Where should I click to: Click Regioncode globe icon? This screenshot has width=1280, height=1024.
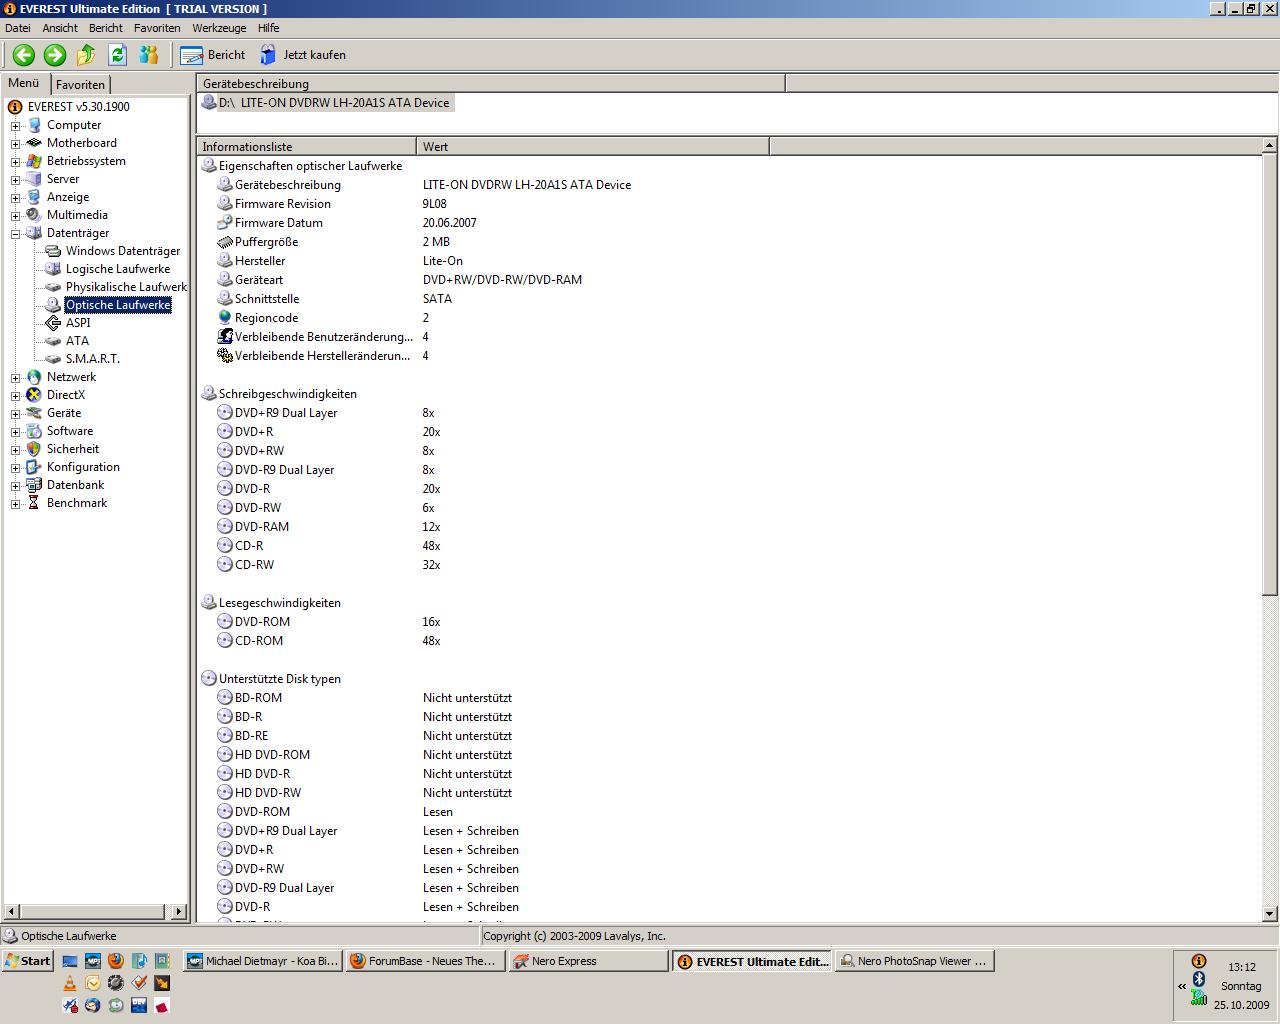click(x=225, y=318)
